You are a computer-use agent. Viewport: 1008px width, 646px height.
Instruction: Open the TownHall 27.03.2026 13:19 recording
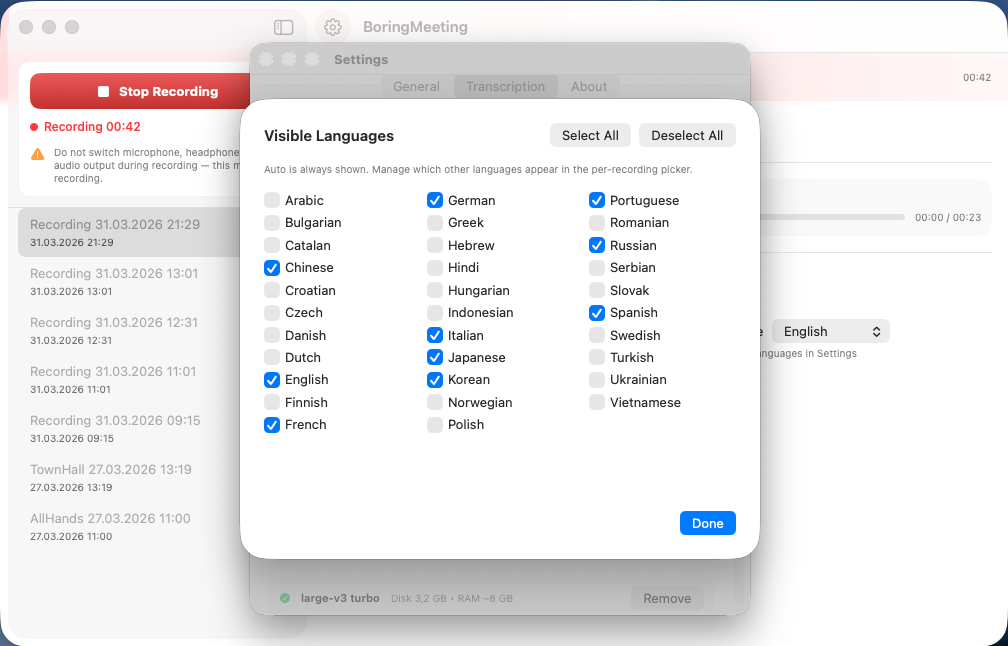[x=111, y=477]
